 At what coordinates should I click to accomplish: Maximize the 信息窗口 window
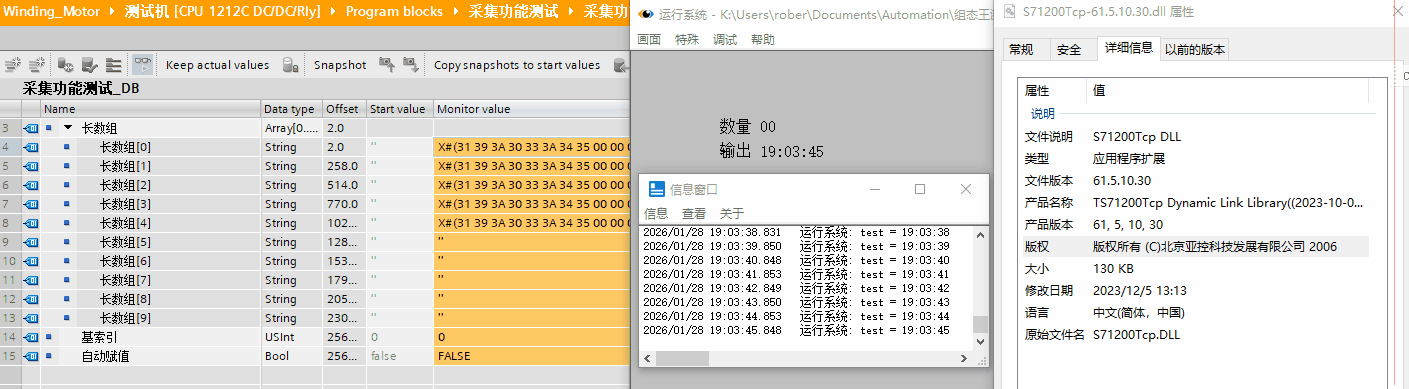(920, 189)
